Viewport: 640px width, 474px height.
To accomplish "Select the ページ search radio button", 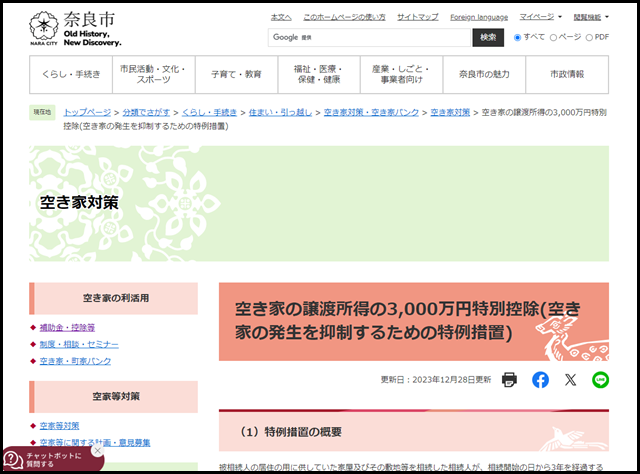I will coord(553,38).
